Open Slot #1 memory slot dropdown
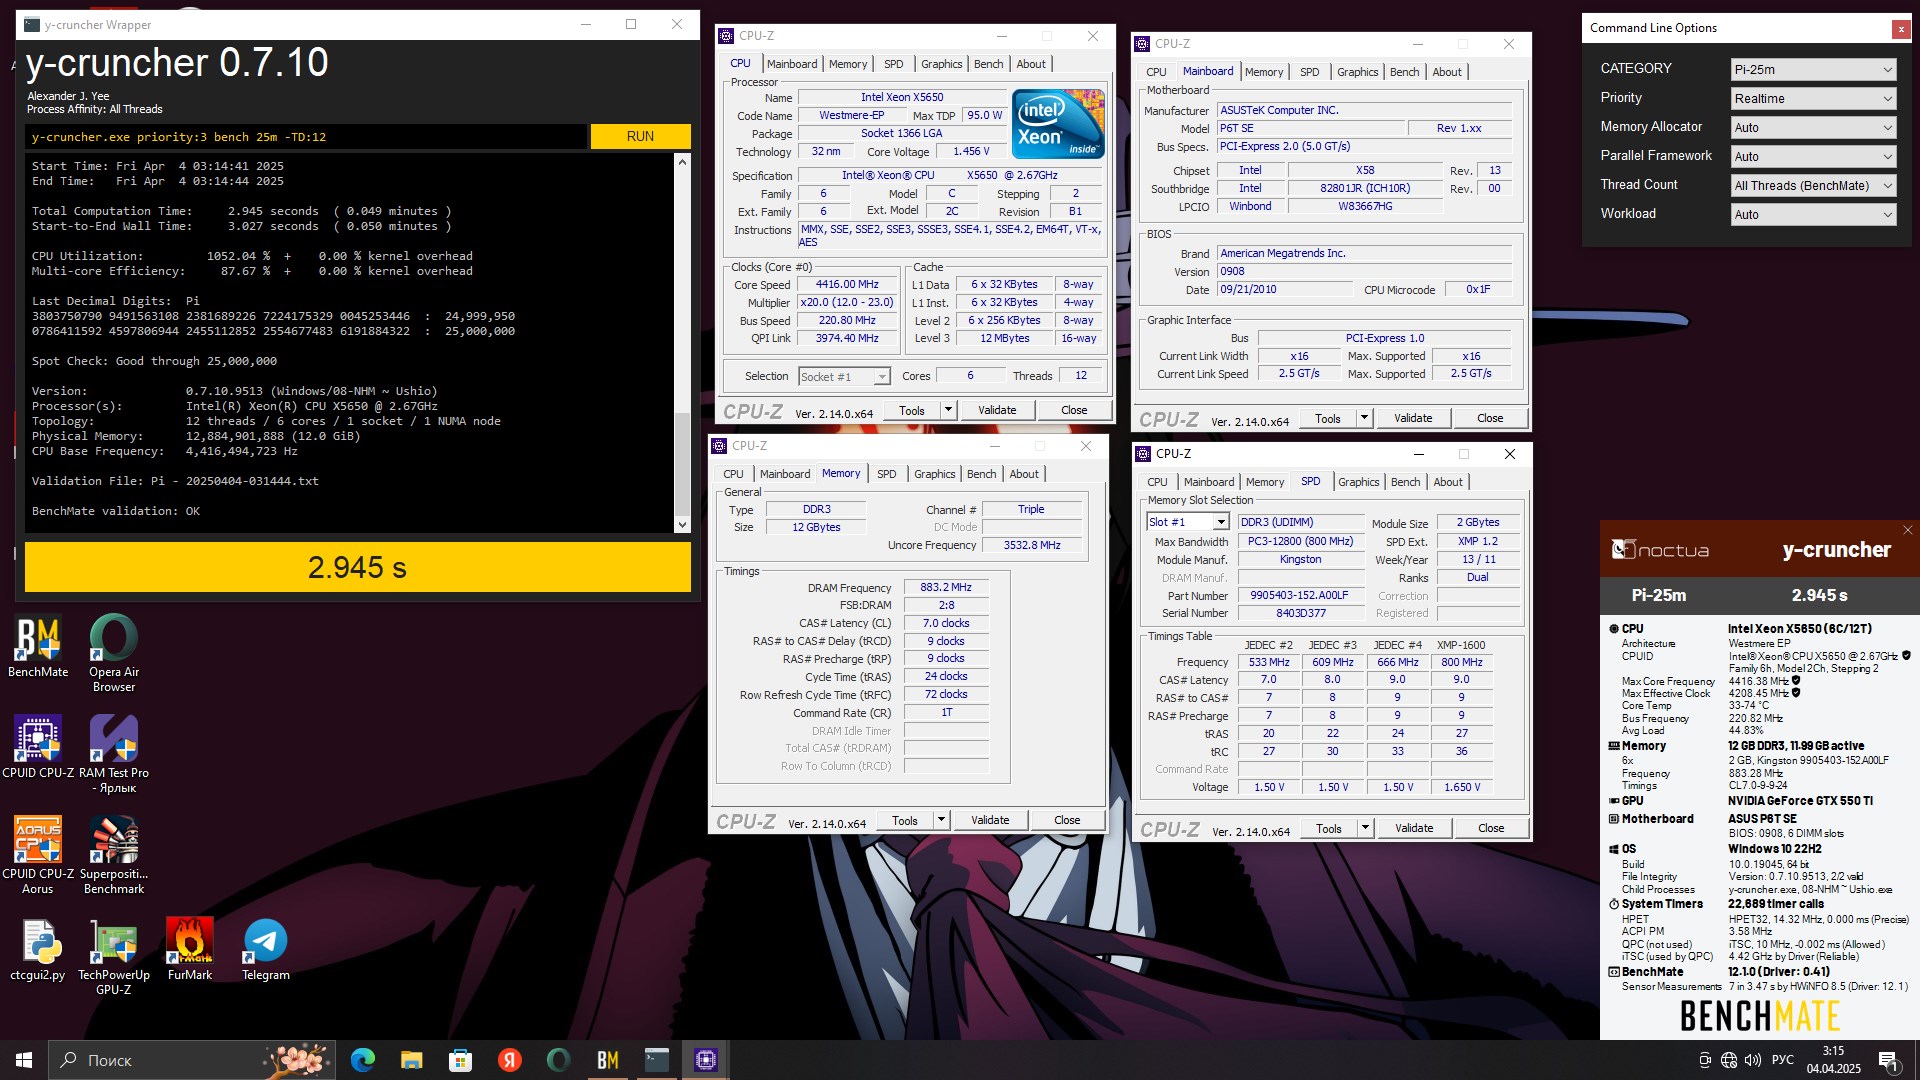Image resolution: width=1920 pixels, height=1080 pixels. [x=1187, y=522]
